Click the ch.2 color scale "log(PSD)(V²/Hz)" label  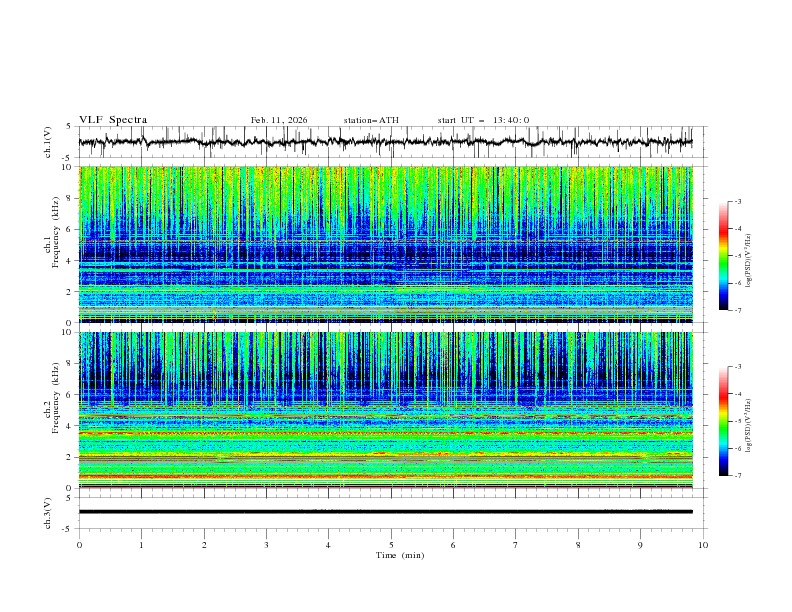[749, 426]
